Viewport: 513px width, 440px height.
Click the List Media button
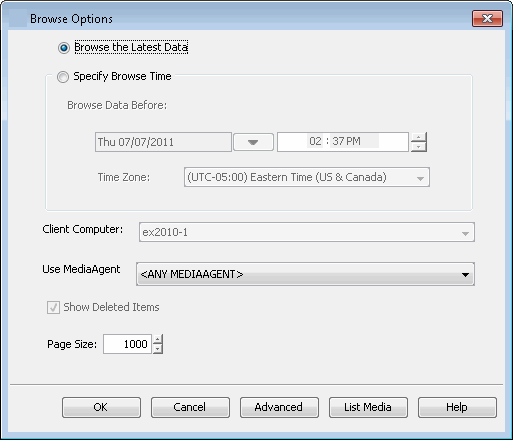pyautogui.click(x=368, y=407)
